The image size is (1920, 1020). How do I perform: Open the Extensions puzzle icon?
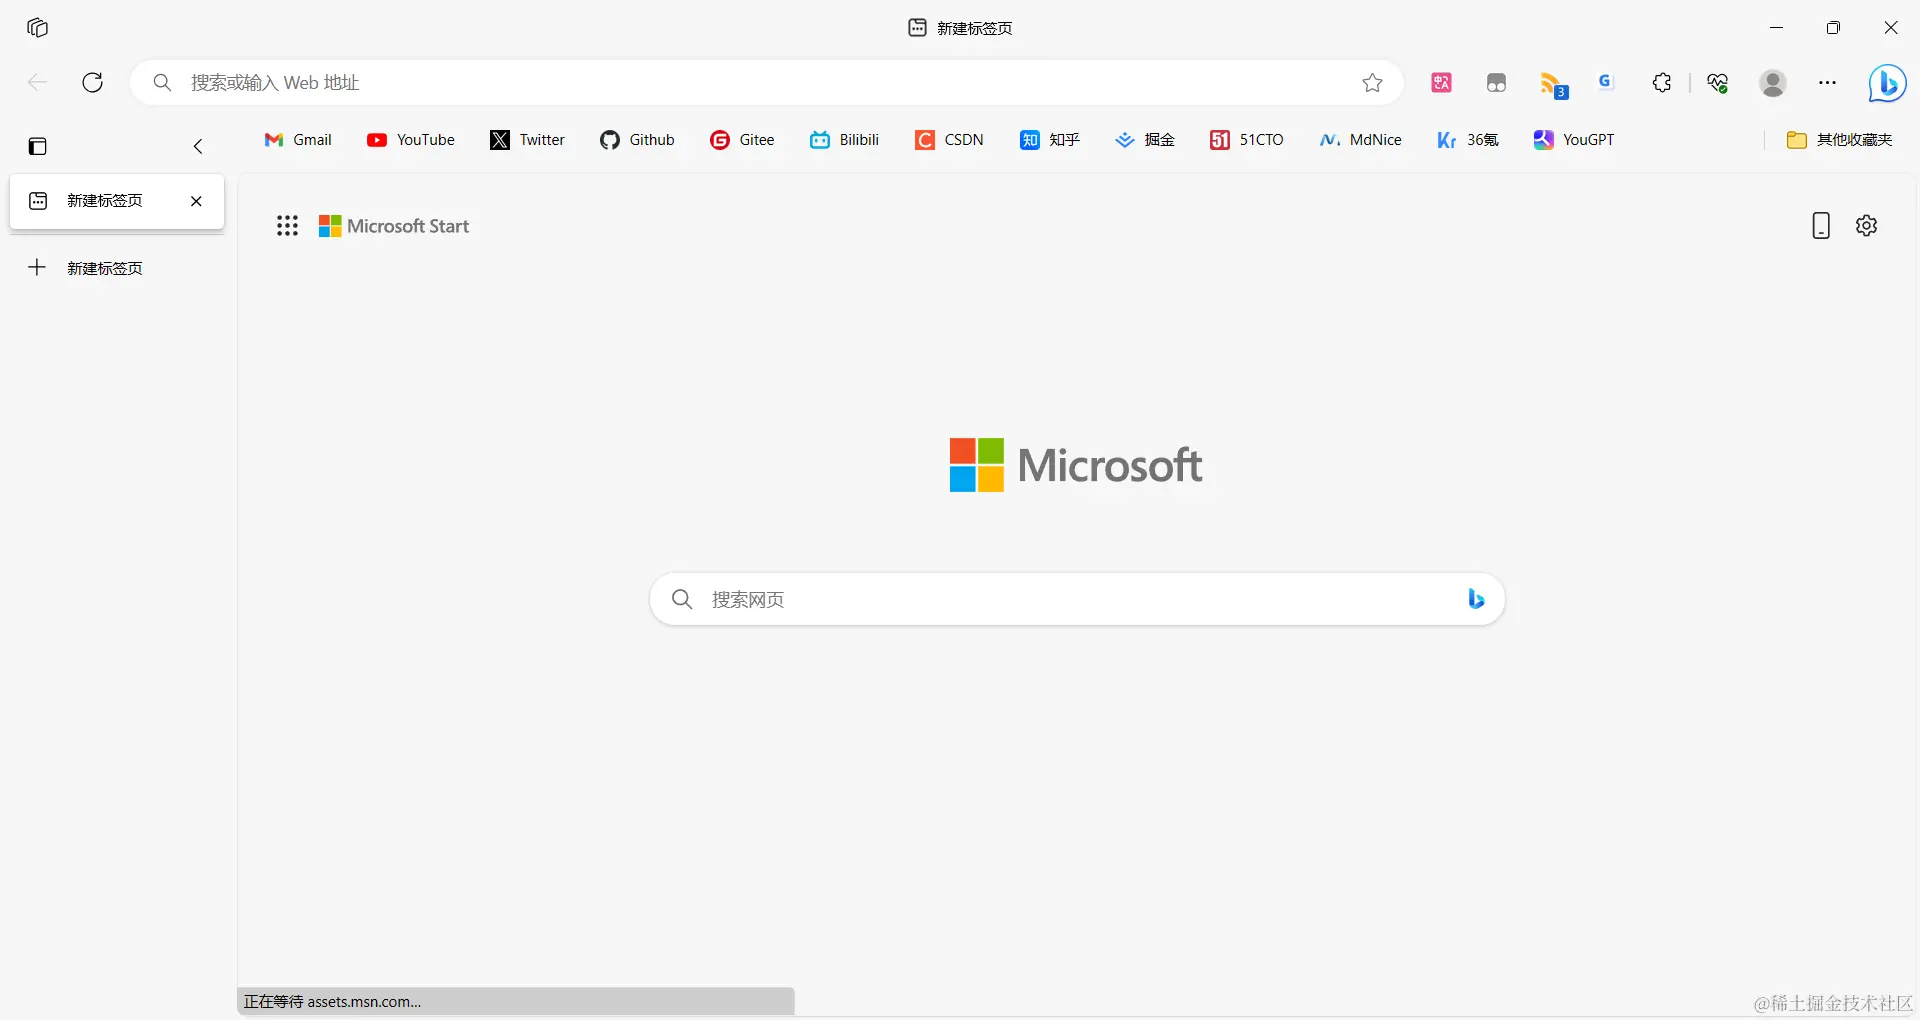point(1662,83)
